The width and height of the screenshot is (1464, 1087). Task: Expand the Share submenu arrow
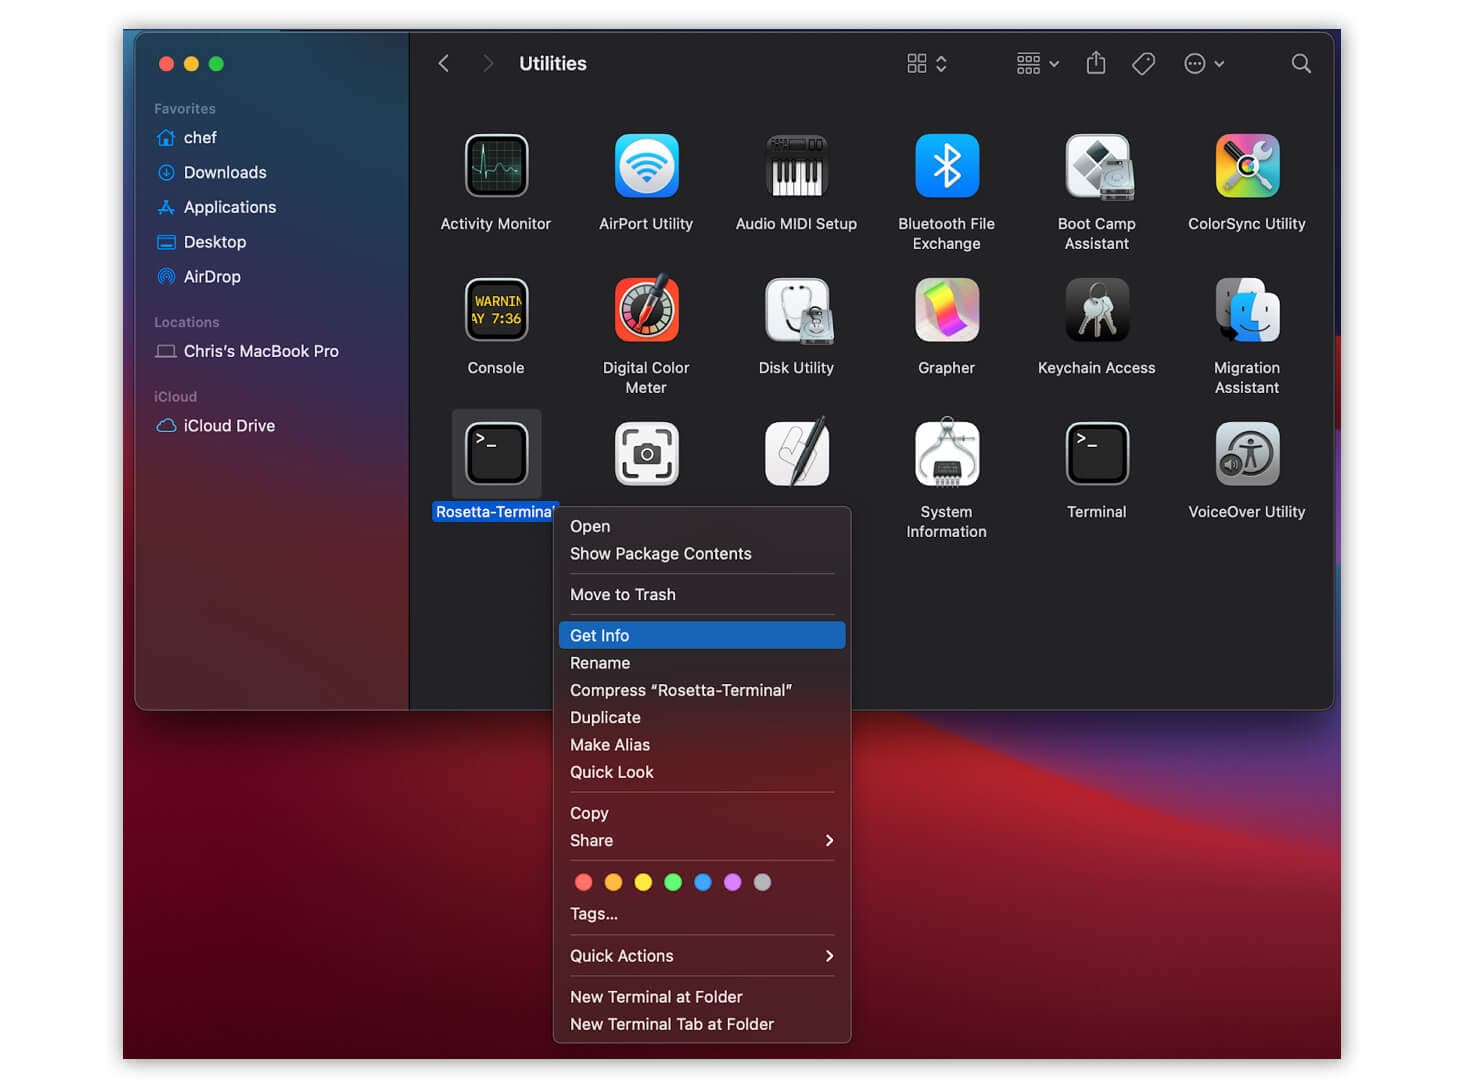[x=829, y=840]
